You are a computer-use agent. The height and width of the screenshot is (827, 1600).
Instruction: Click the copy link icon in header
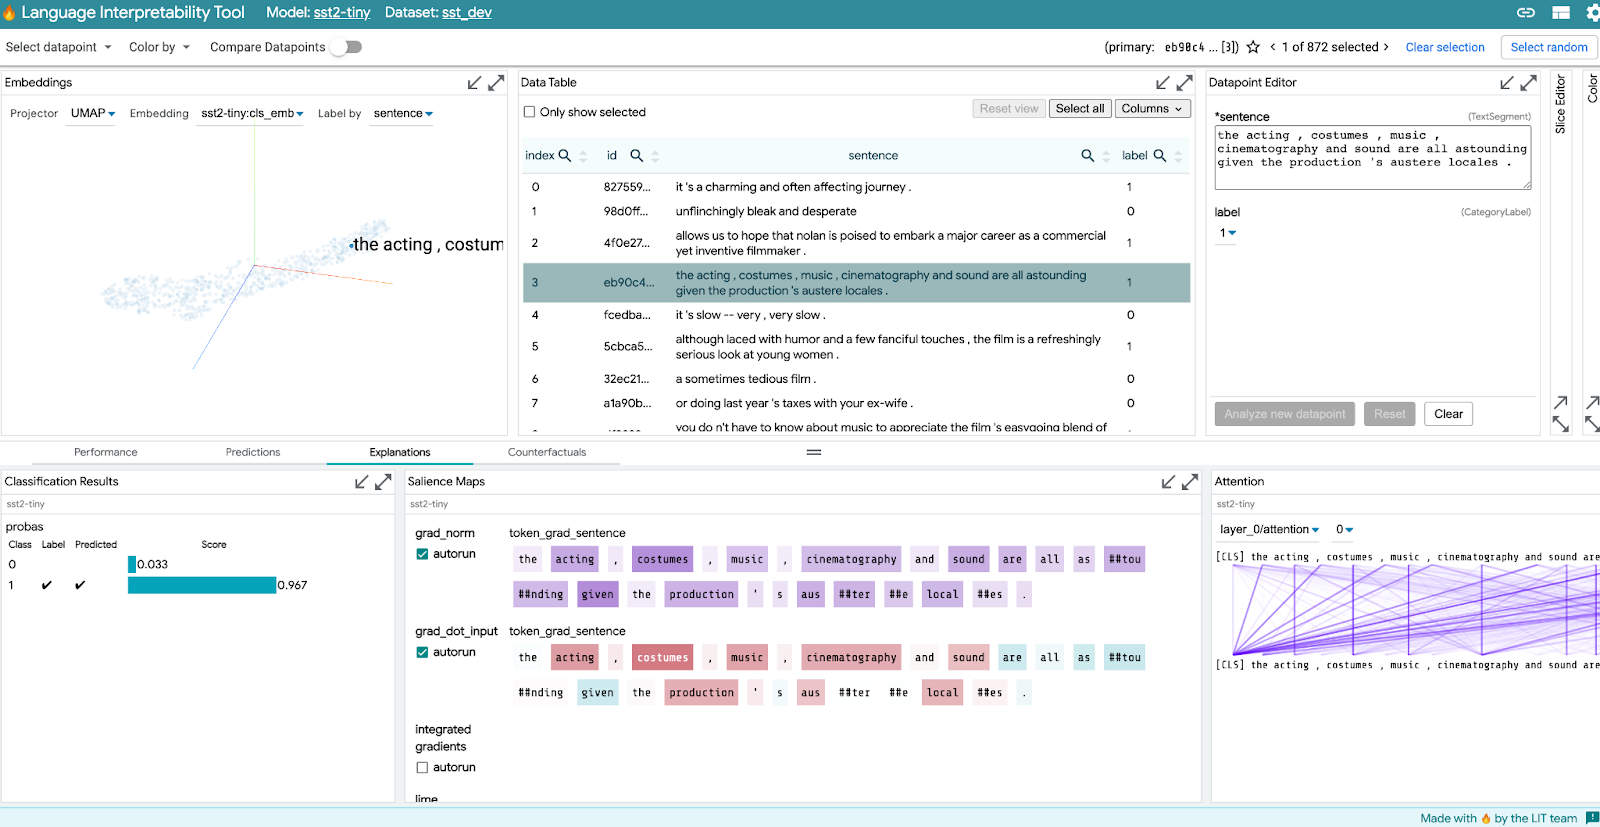point(1526,13)
